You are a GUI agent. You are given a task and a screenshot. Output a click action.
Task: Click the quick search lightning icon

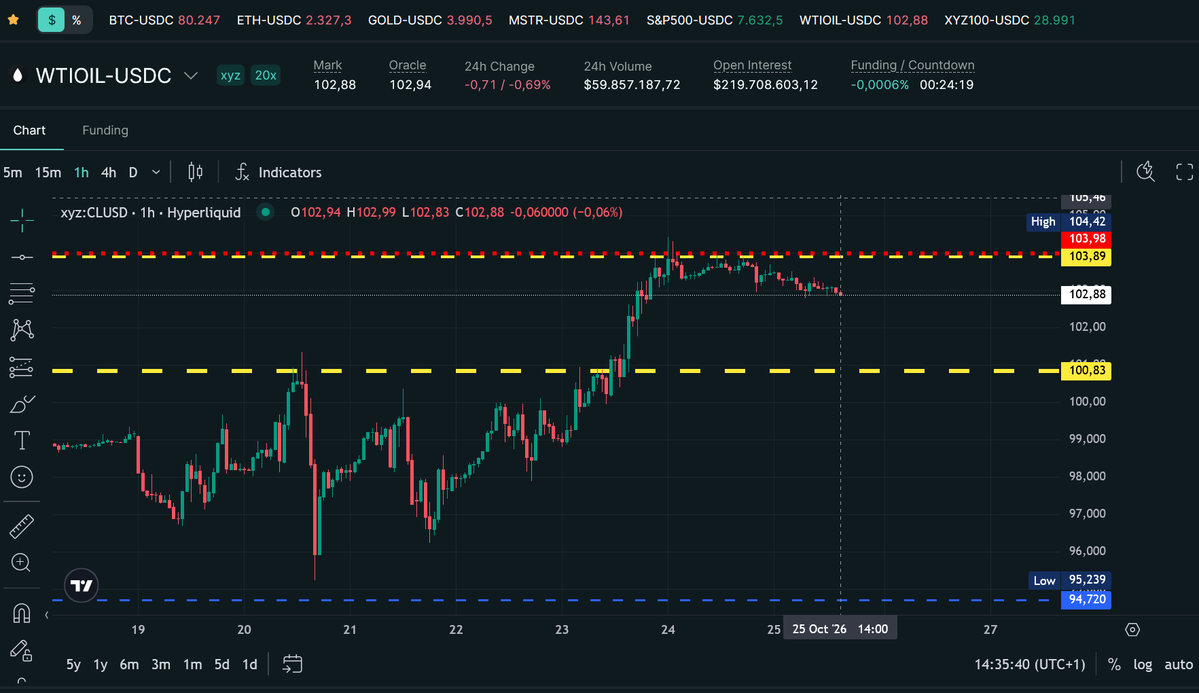click(1145, 172)
